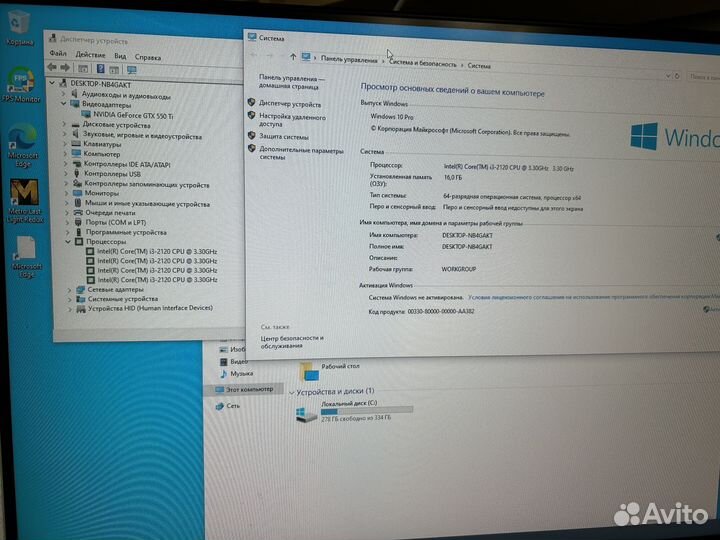Collapse the Видеоадаптеры node
The width and height of the screenshot is (720, 540).
coord(64,104)
